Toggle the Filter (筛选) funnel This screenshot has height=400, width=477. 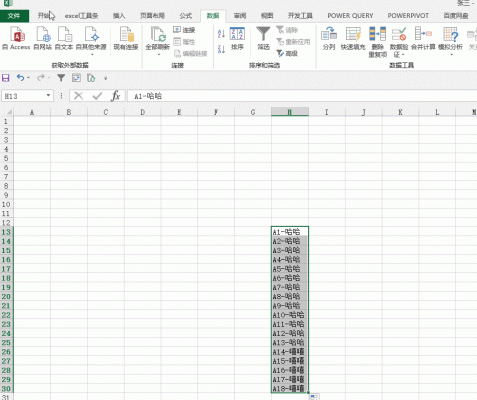click(263, 38)
